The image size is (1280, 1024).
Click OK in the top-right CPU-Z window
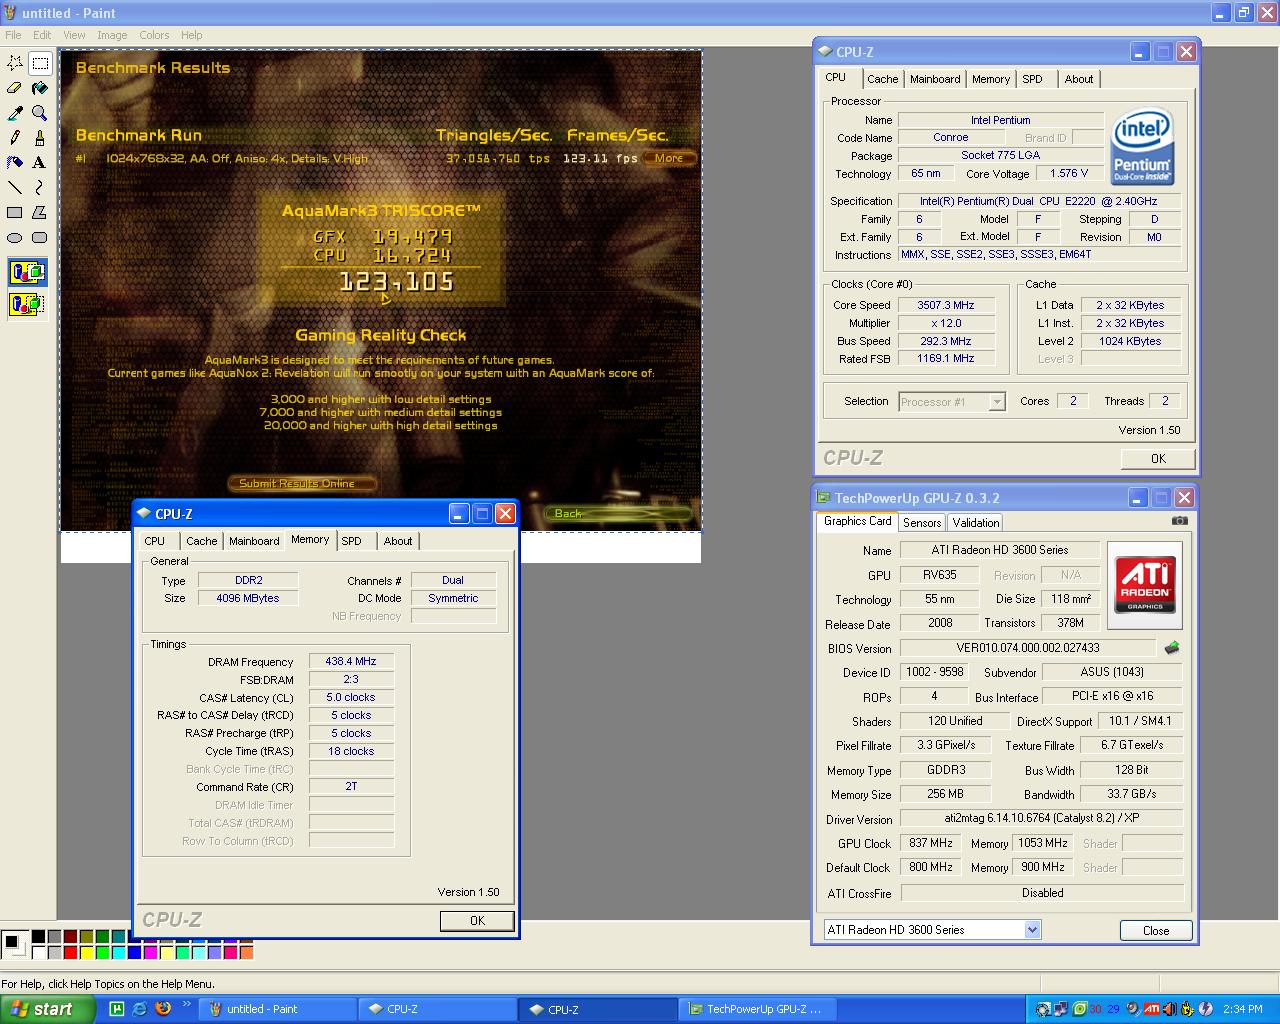(x=1158, y=459)
